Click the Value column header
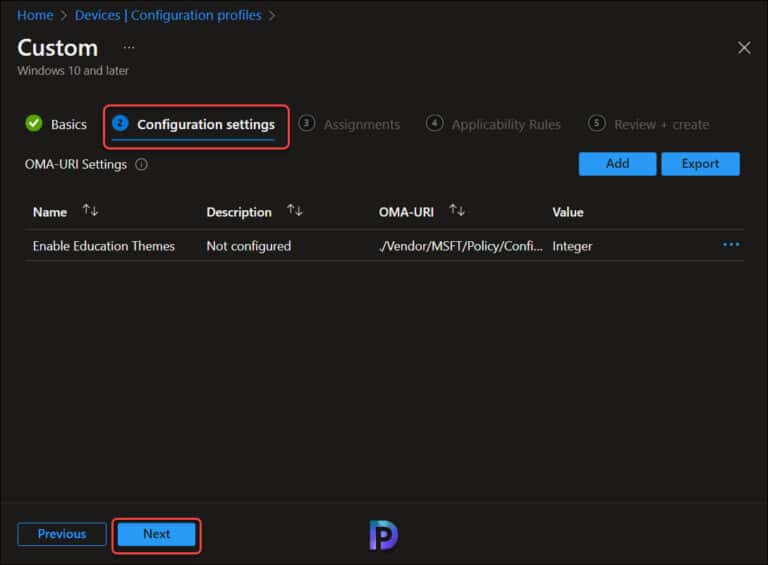The width and height of the screenshot is (768, 565). 568,212
